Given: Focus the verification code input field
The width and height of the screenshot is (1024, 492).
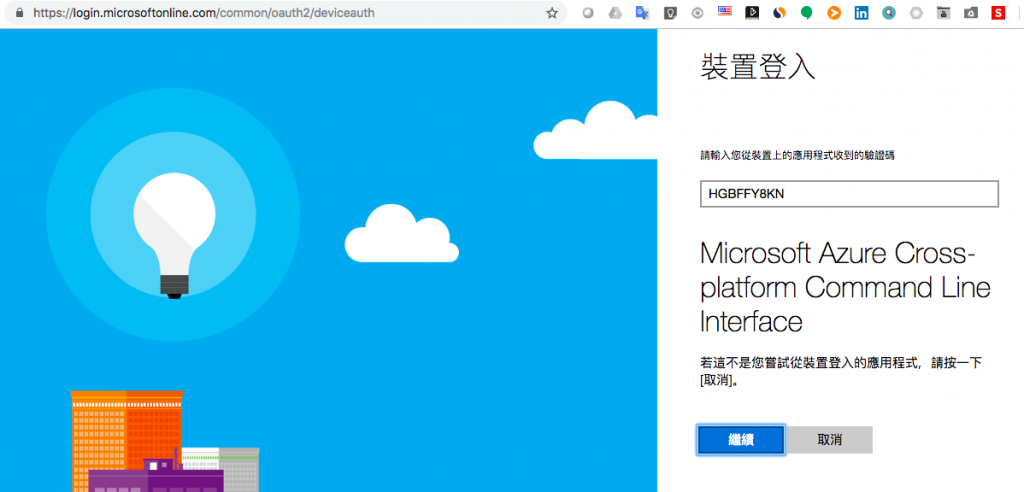Looking at the screenshot, I should 849,194.
